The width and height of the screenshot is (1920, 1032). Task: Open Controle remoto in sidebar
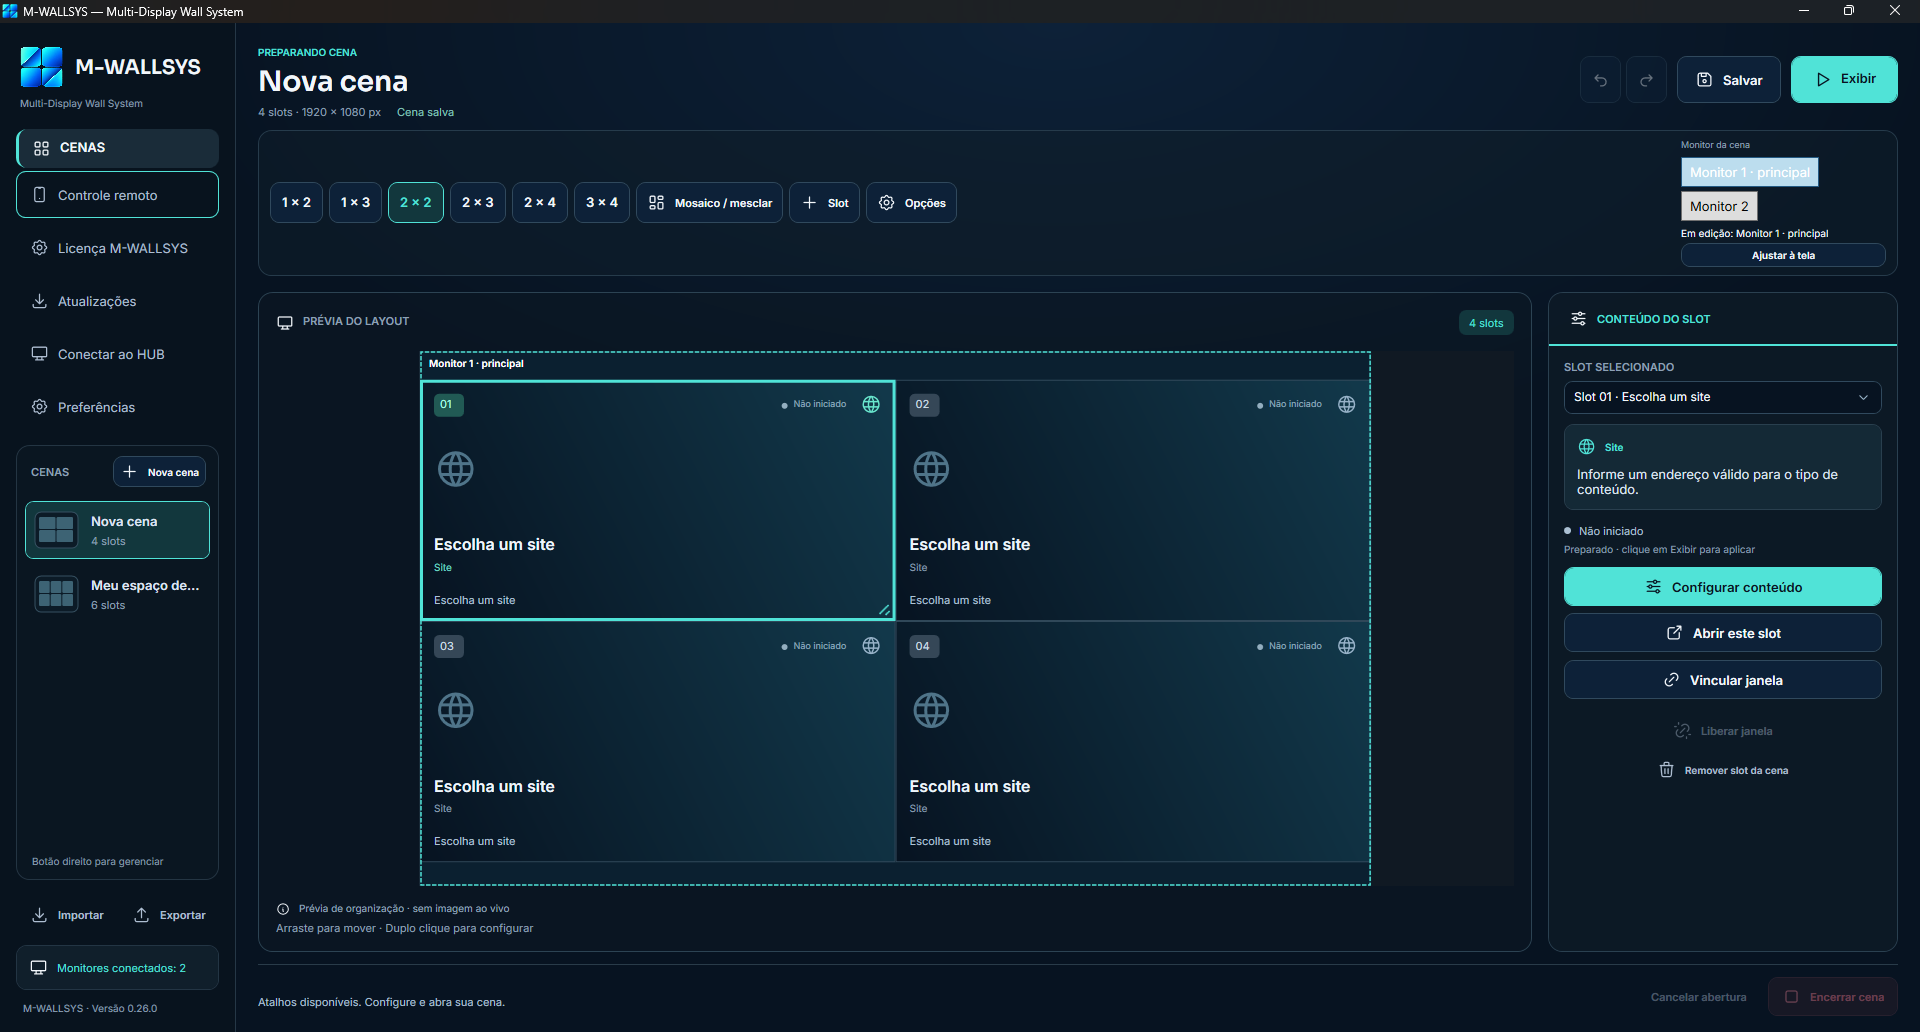coord(117,195)
